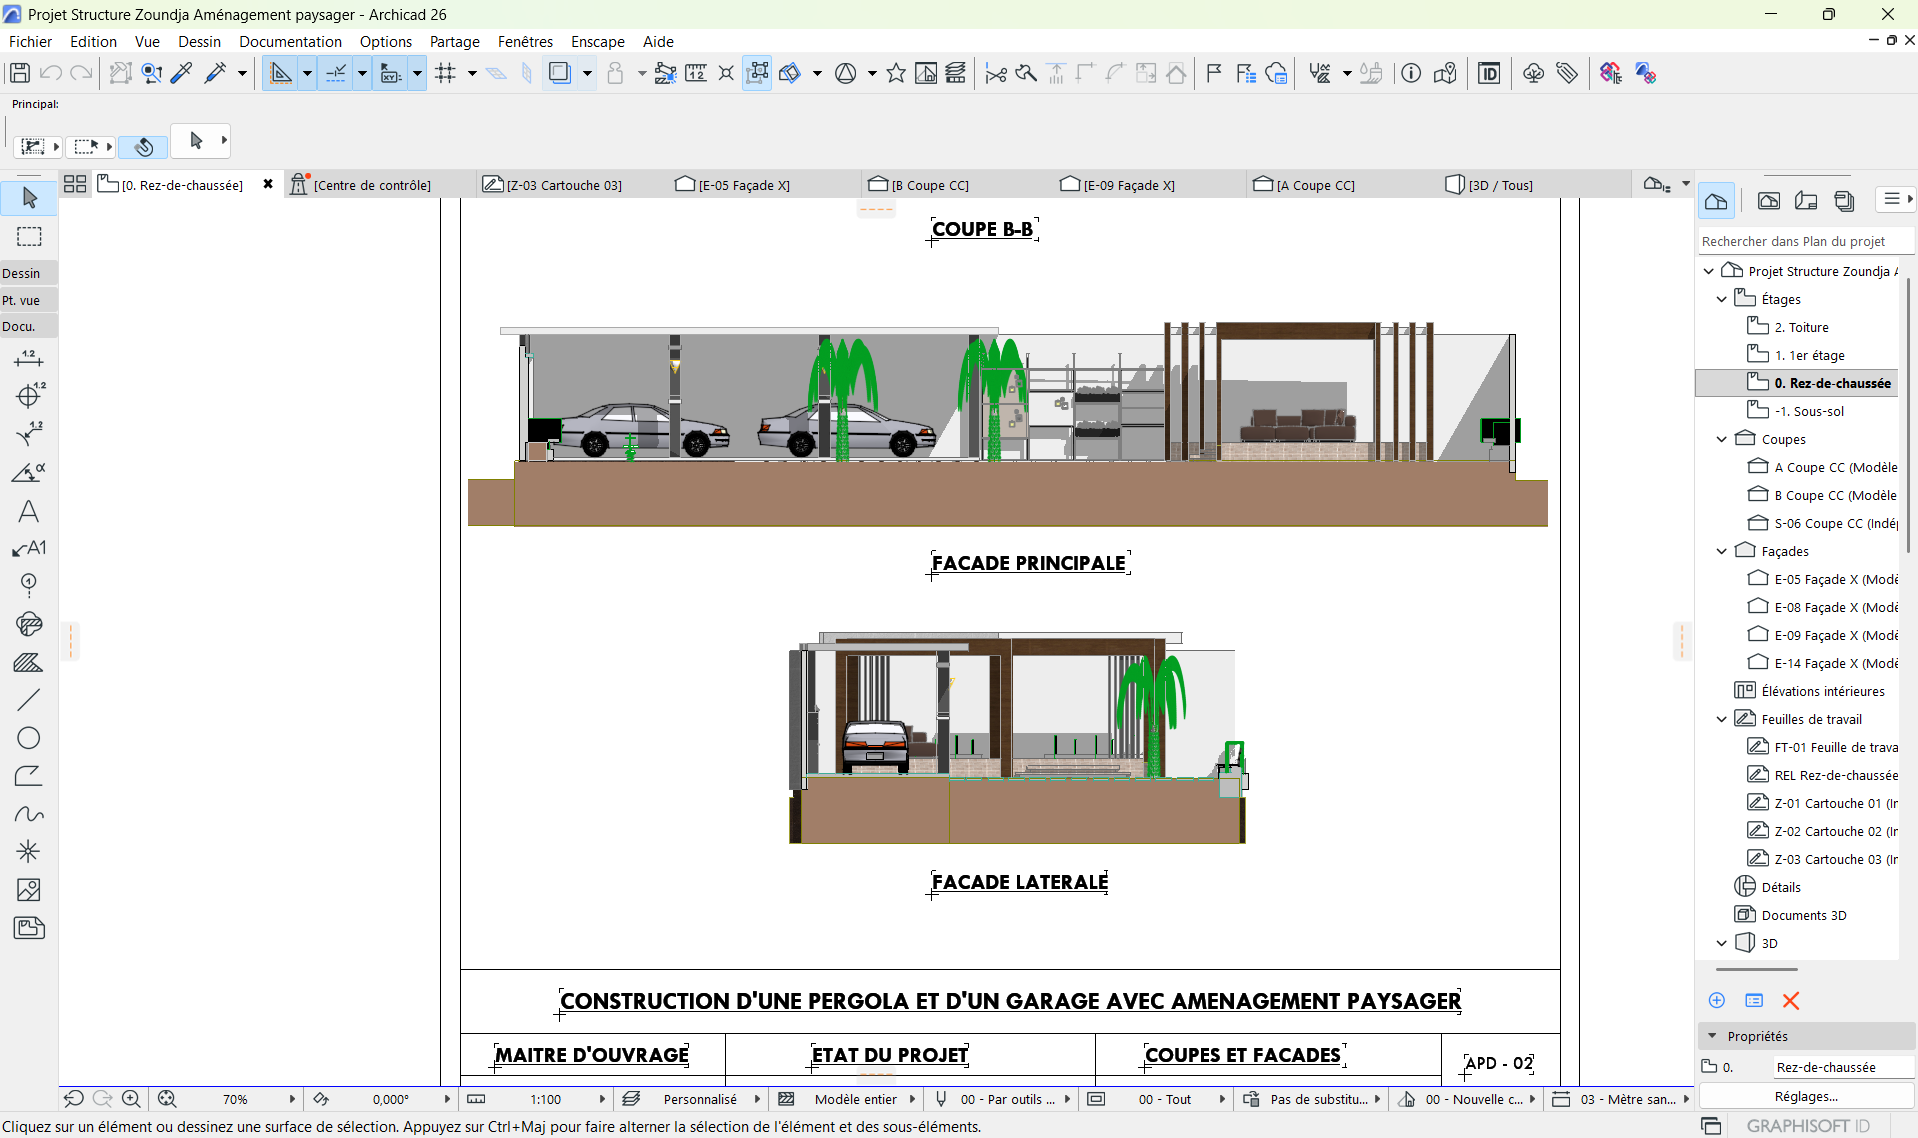Open the Documentation menu

(290, 41)
